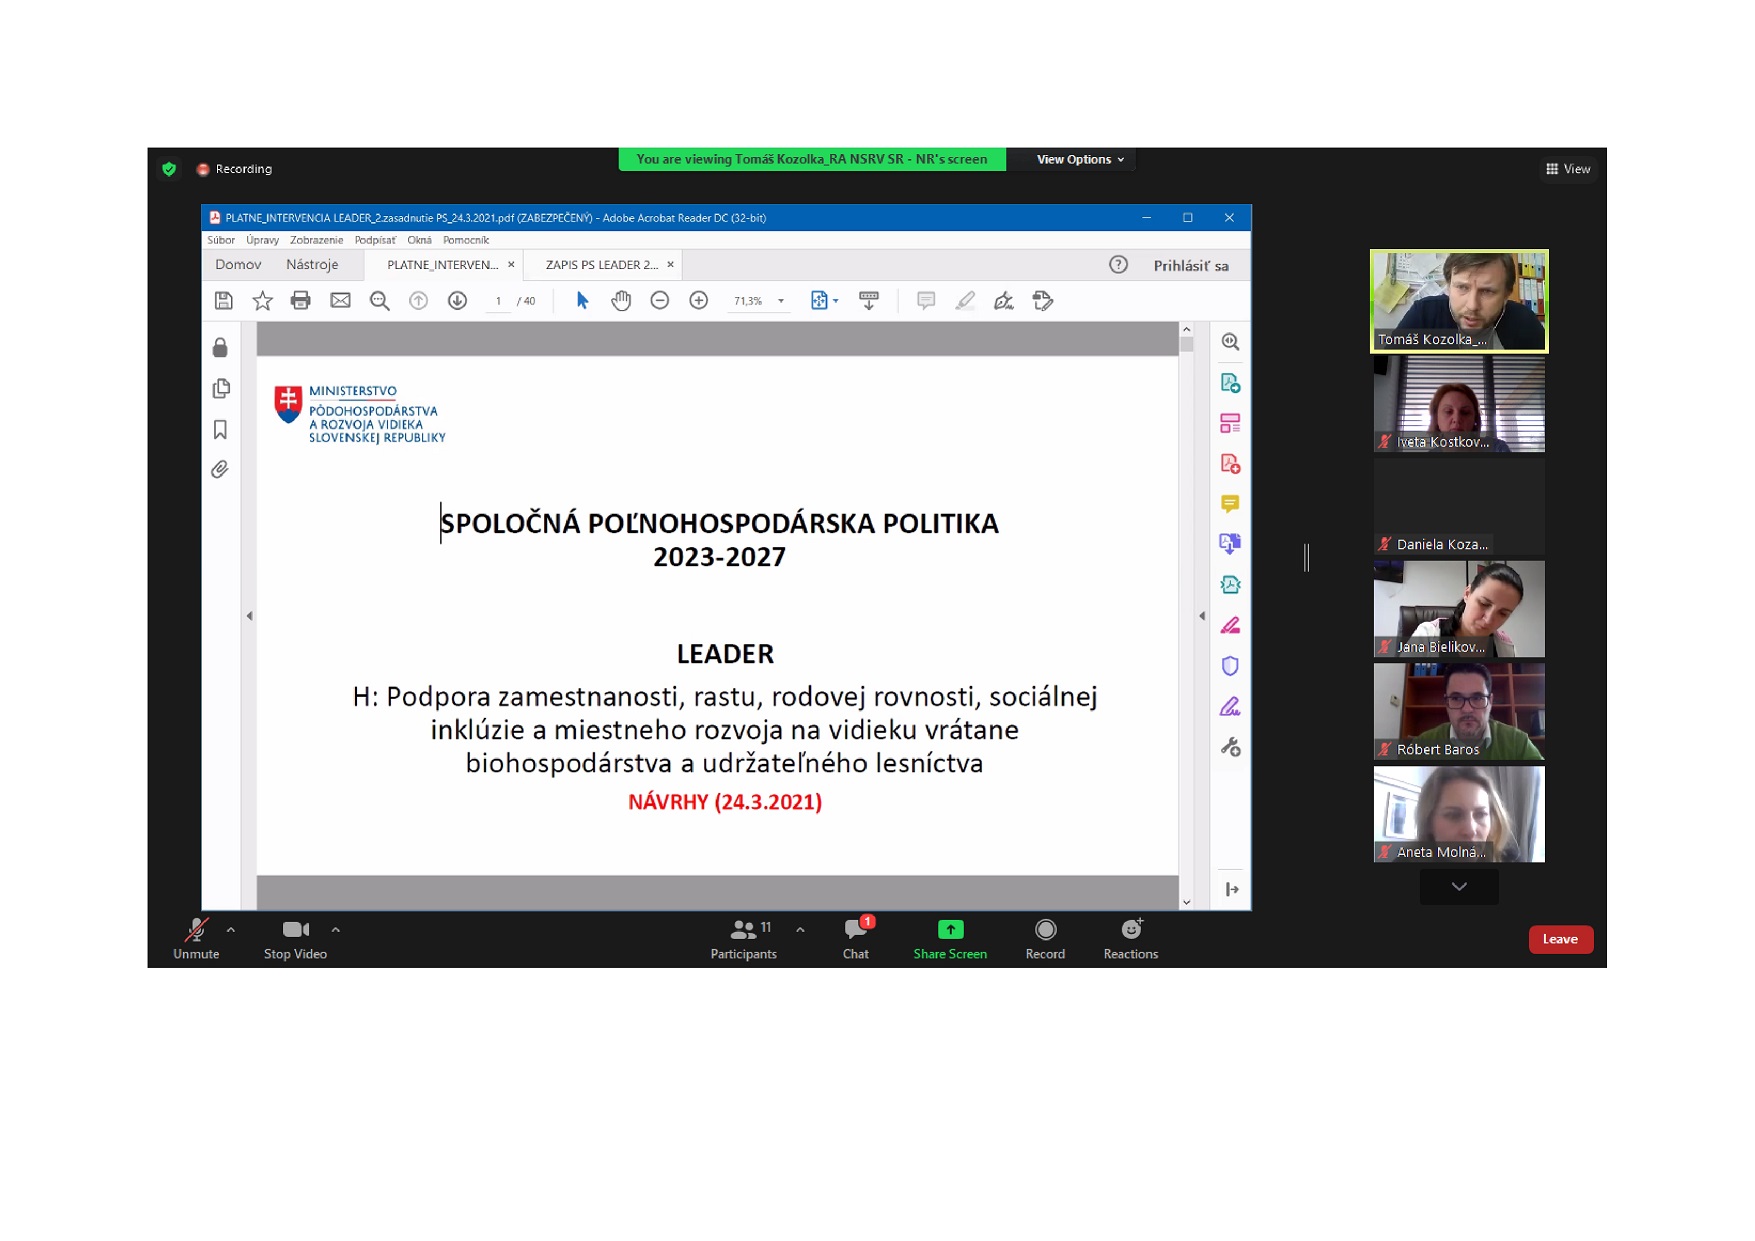Click the stamp tool icon in toolbar

[x=1043, y=301]
